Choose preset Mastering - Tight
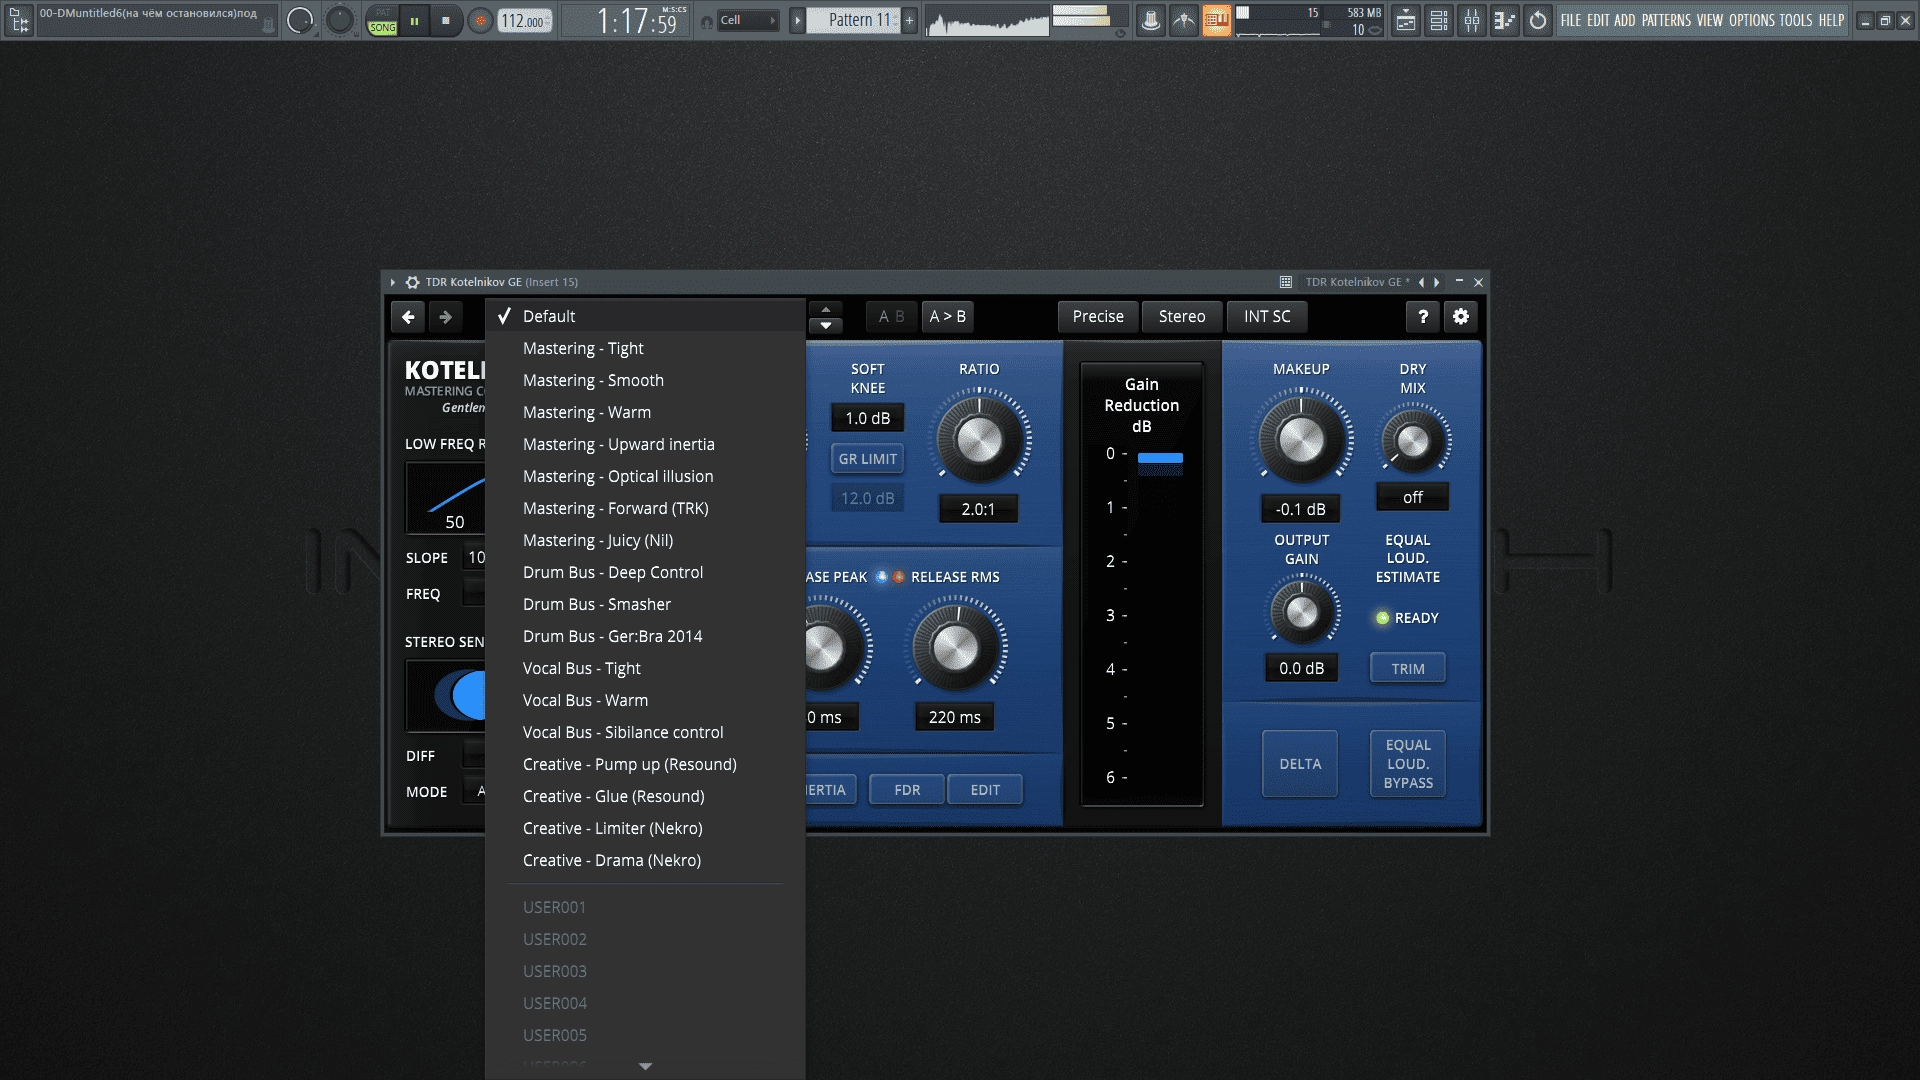The height and width of the screenshot is (1080, 1920). point(645,348)
